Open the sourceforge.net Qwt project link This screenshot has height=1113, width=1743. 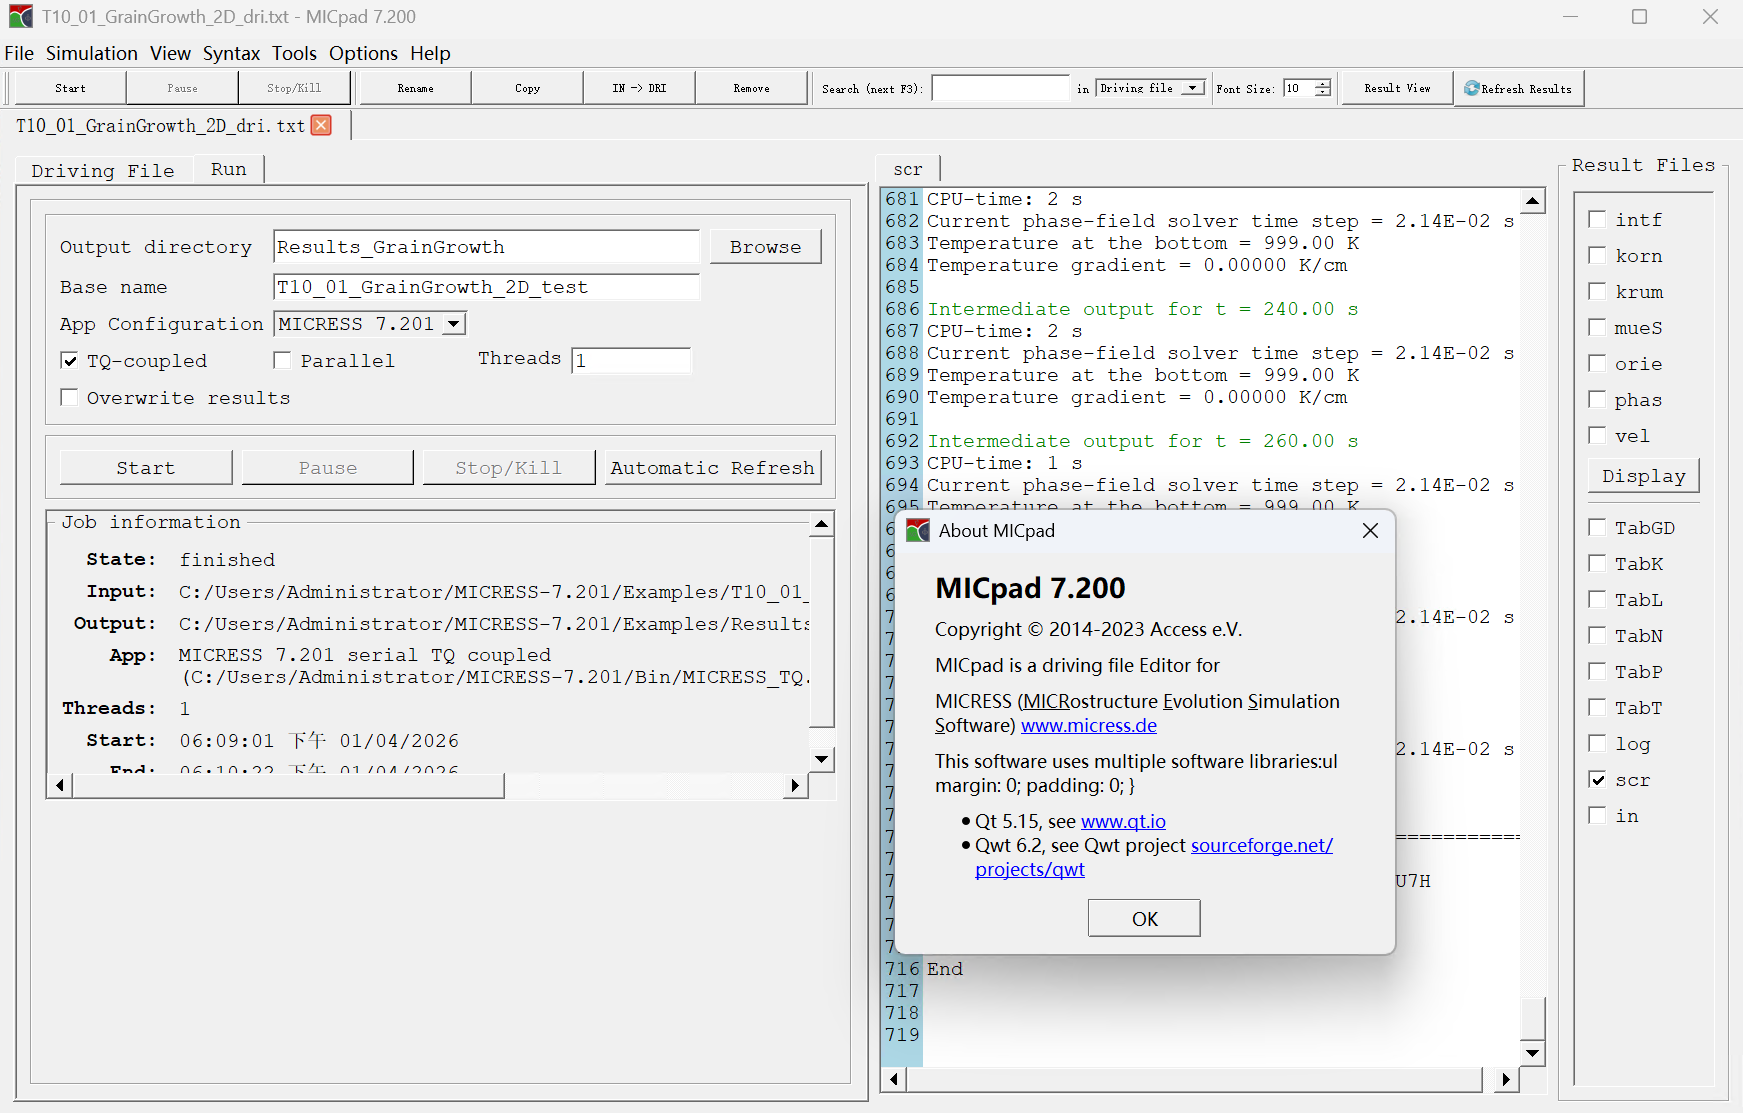1262,846
